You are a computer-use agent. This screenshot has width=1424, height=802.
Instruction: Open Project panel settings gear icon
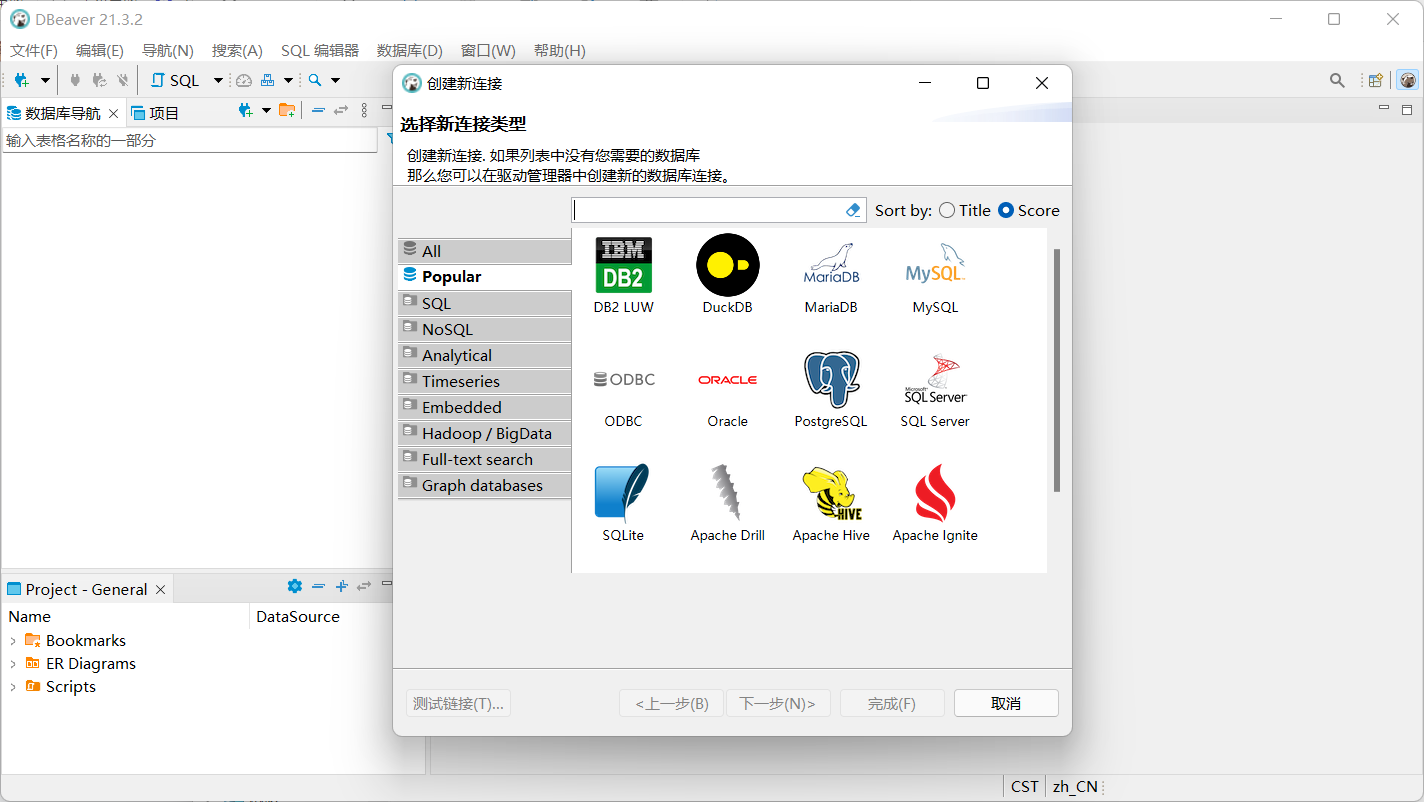coord(294,586)
